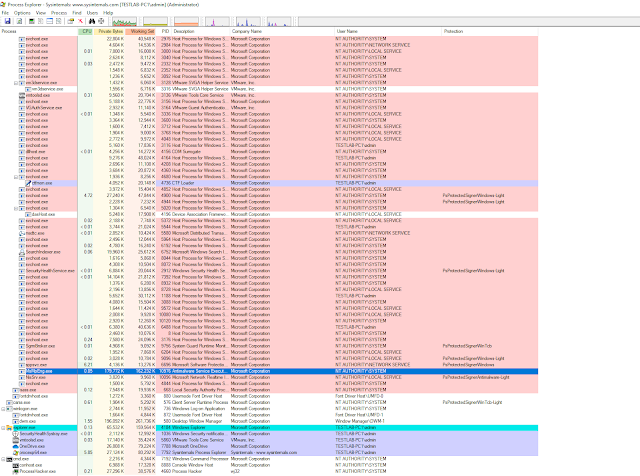Collapse the cmd.exe tree node
Screen dimensions: 640x476
click(3, 459)
